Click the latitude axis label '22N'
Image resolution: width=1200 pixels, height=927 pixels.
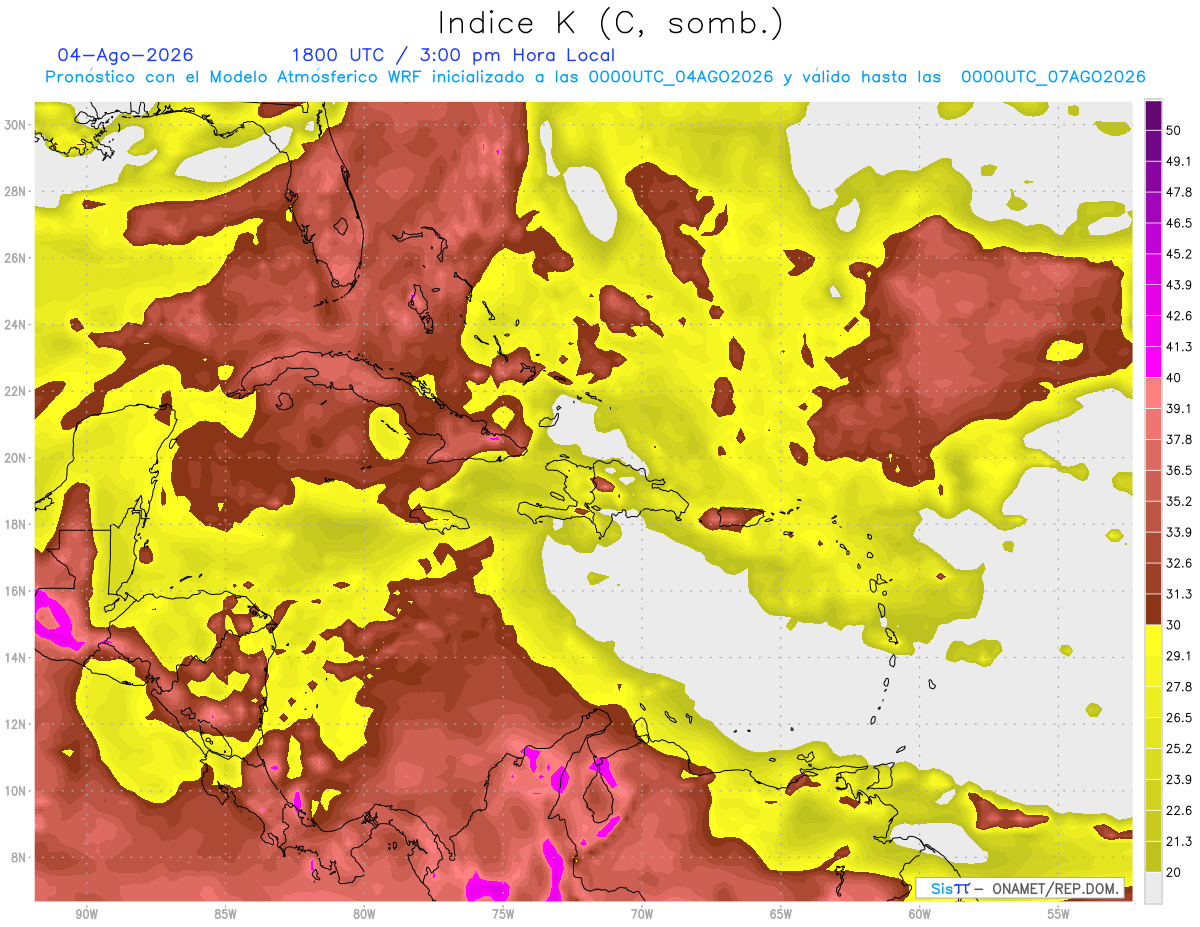(x=15, y=391)
